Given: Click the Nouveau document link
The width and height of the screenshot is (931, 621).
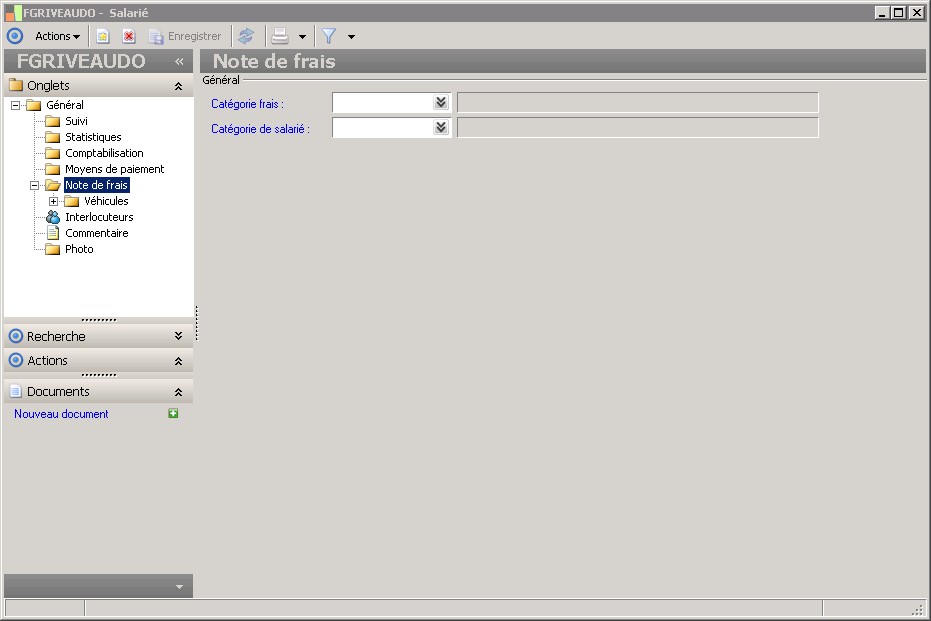Looking at the screenshot, I should 61,414.
